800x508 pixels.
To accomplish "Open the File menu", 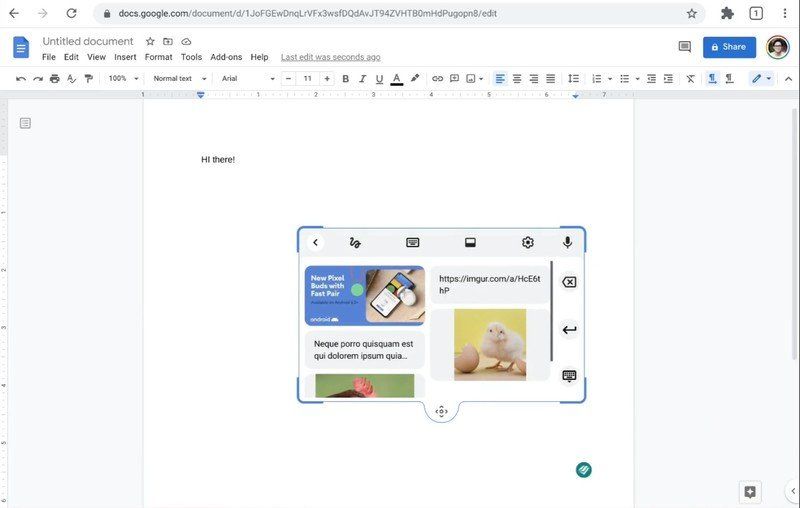I will (49, 57).
